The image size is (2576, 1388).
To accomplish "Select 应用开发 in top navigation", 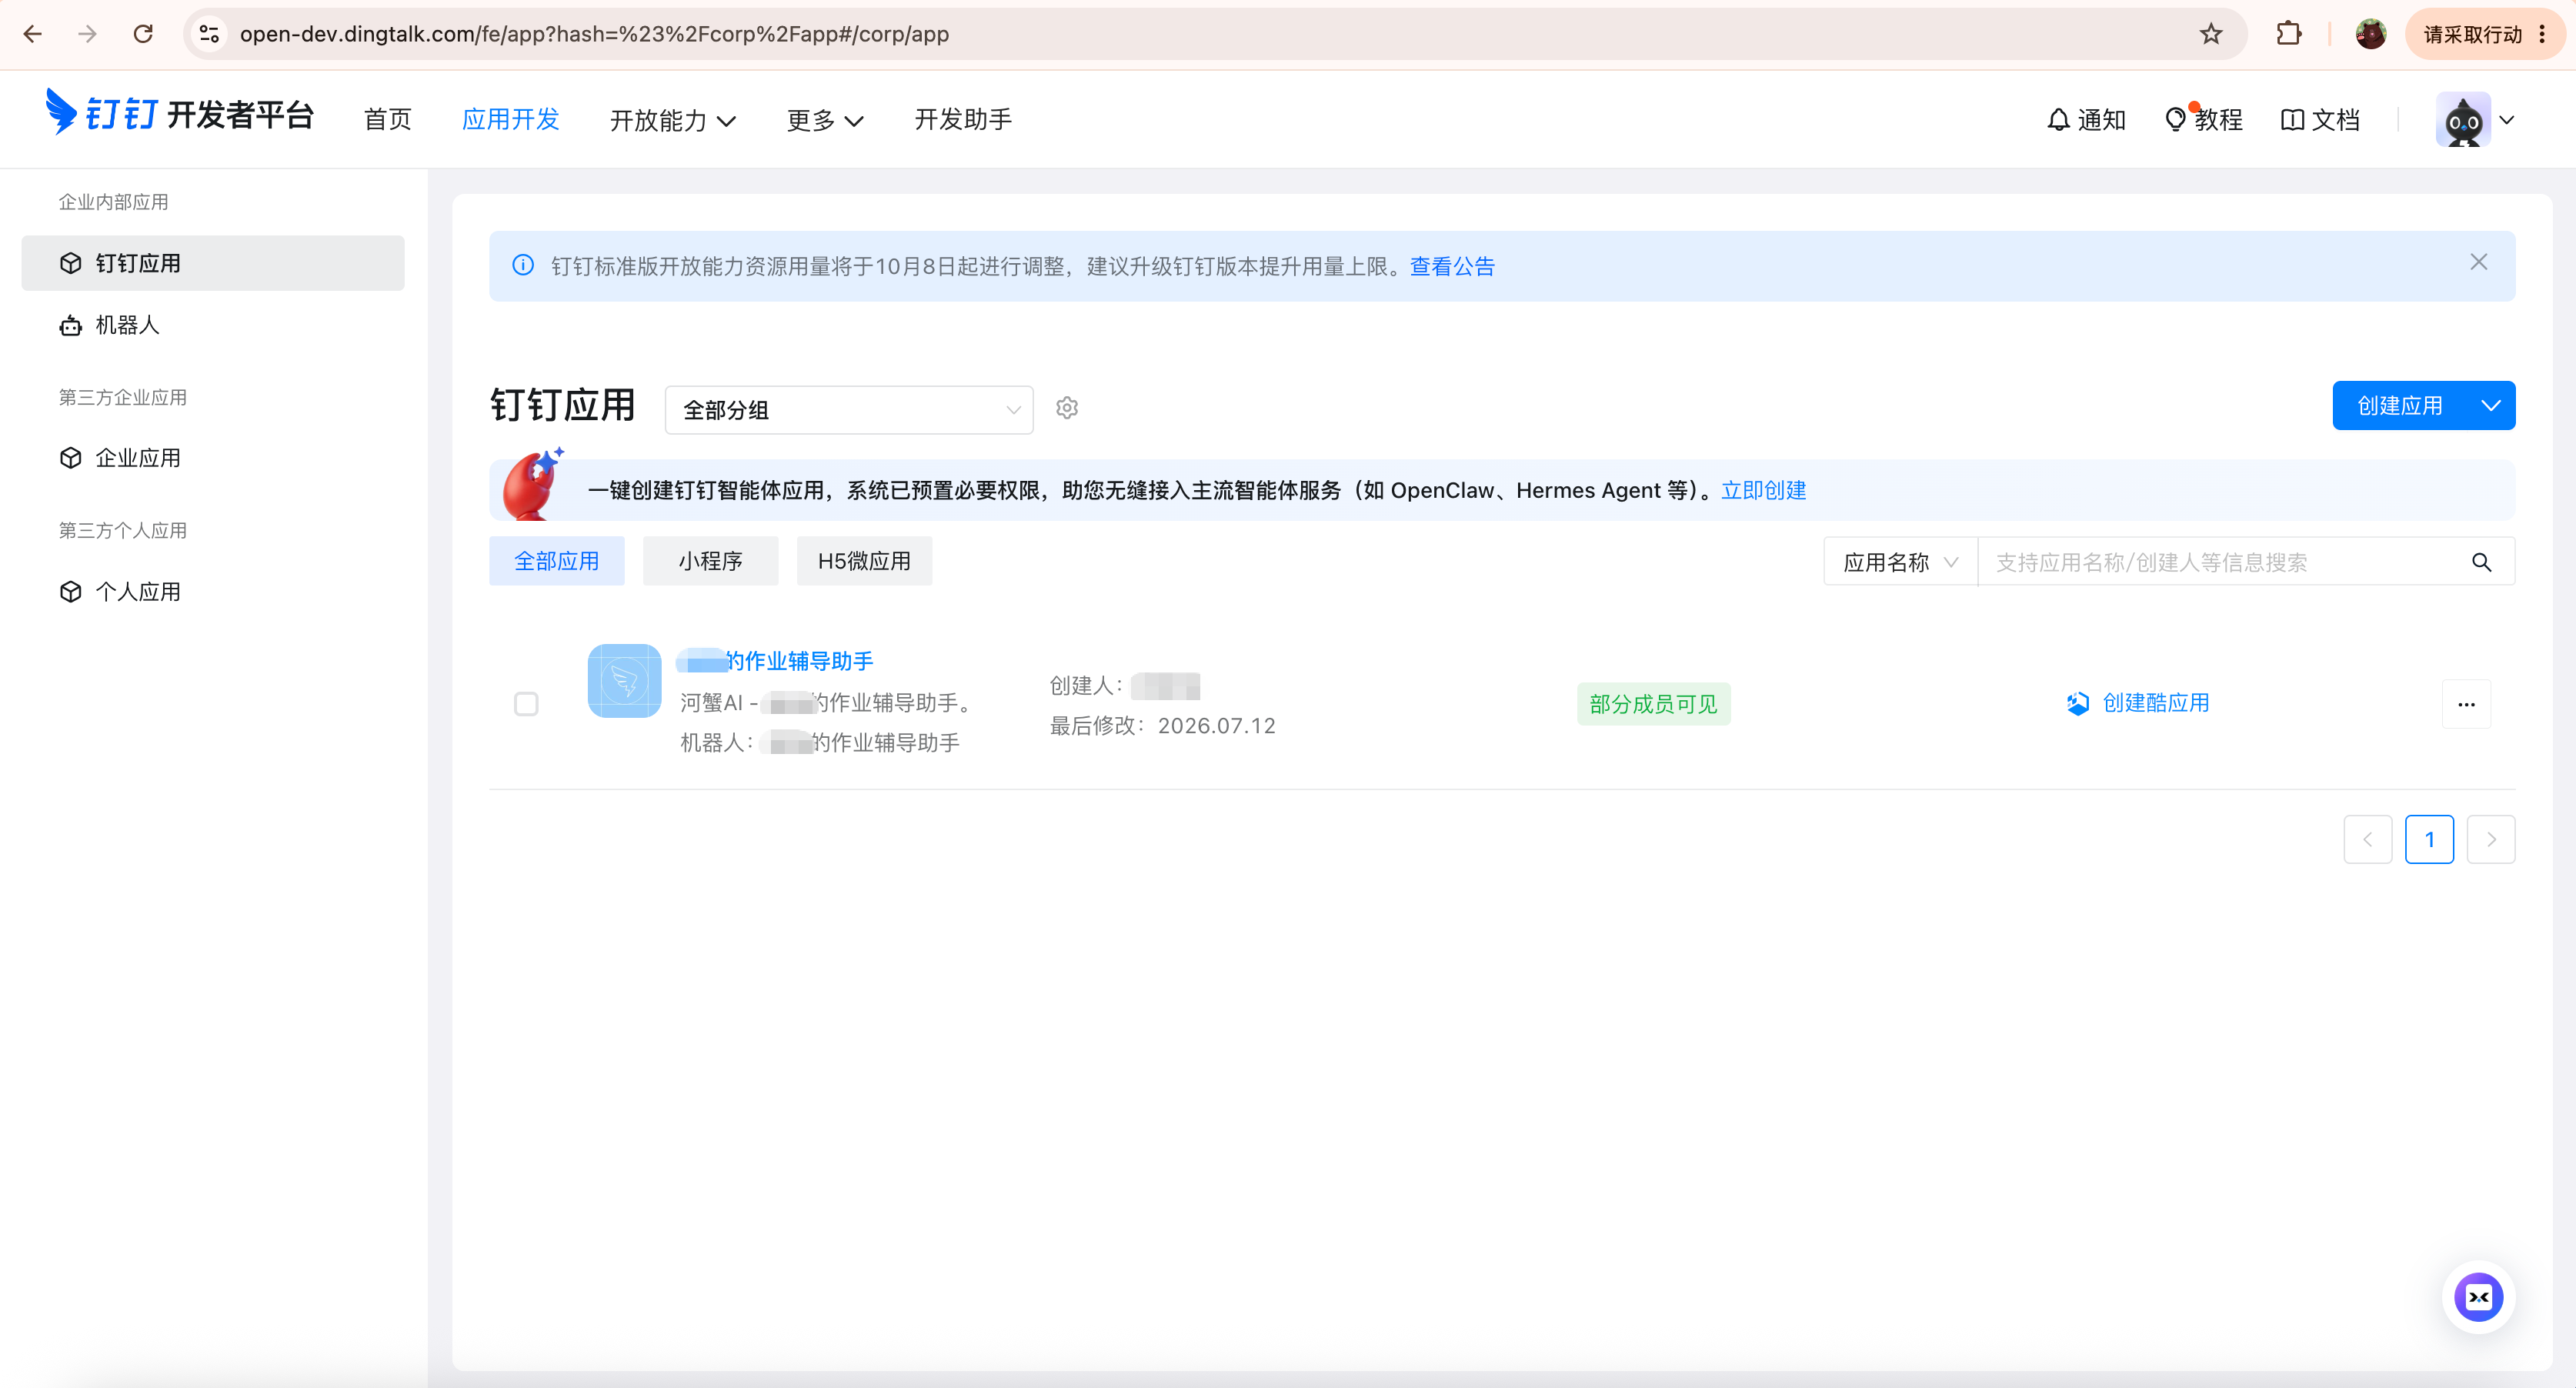I will [510, 120].
